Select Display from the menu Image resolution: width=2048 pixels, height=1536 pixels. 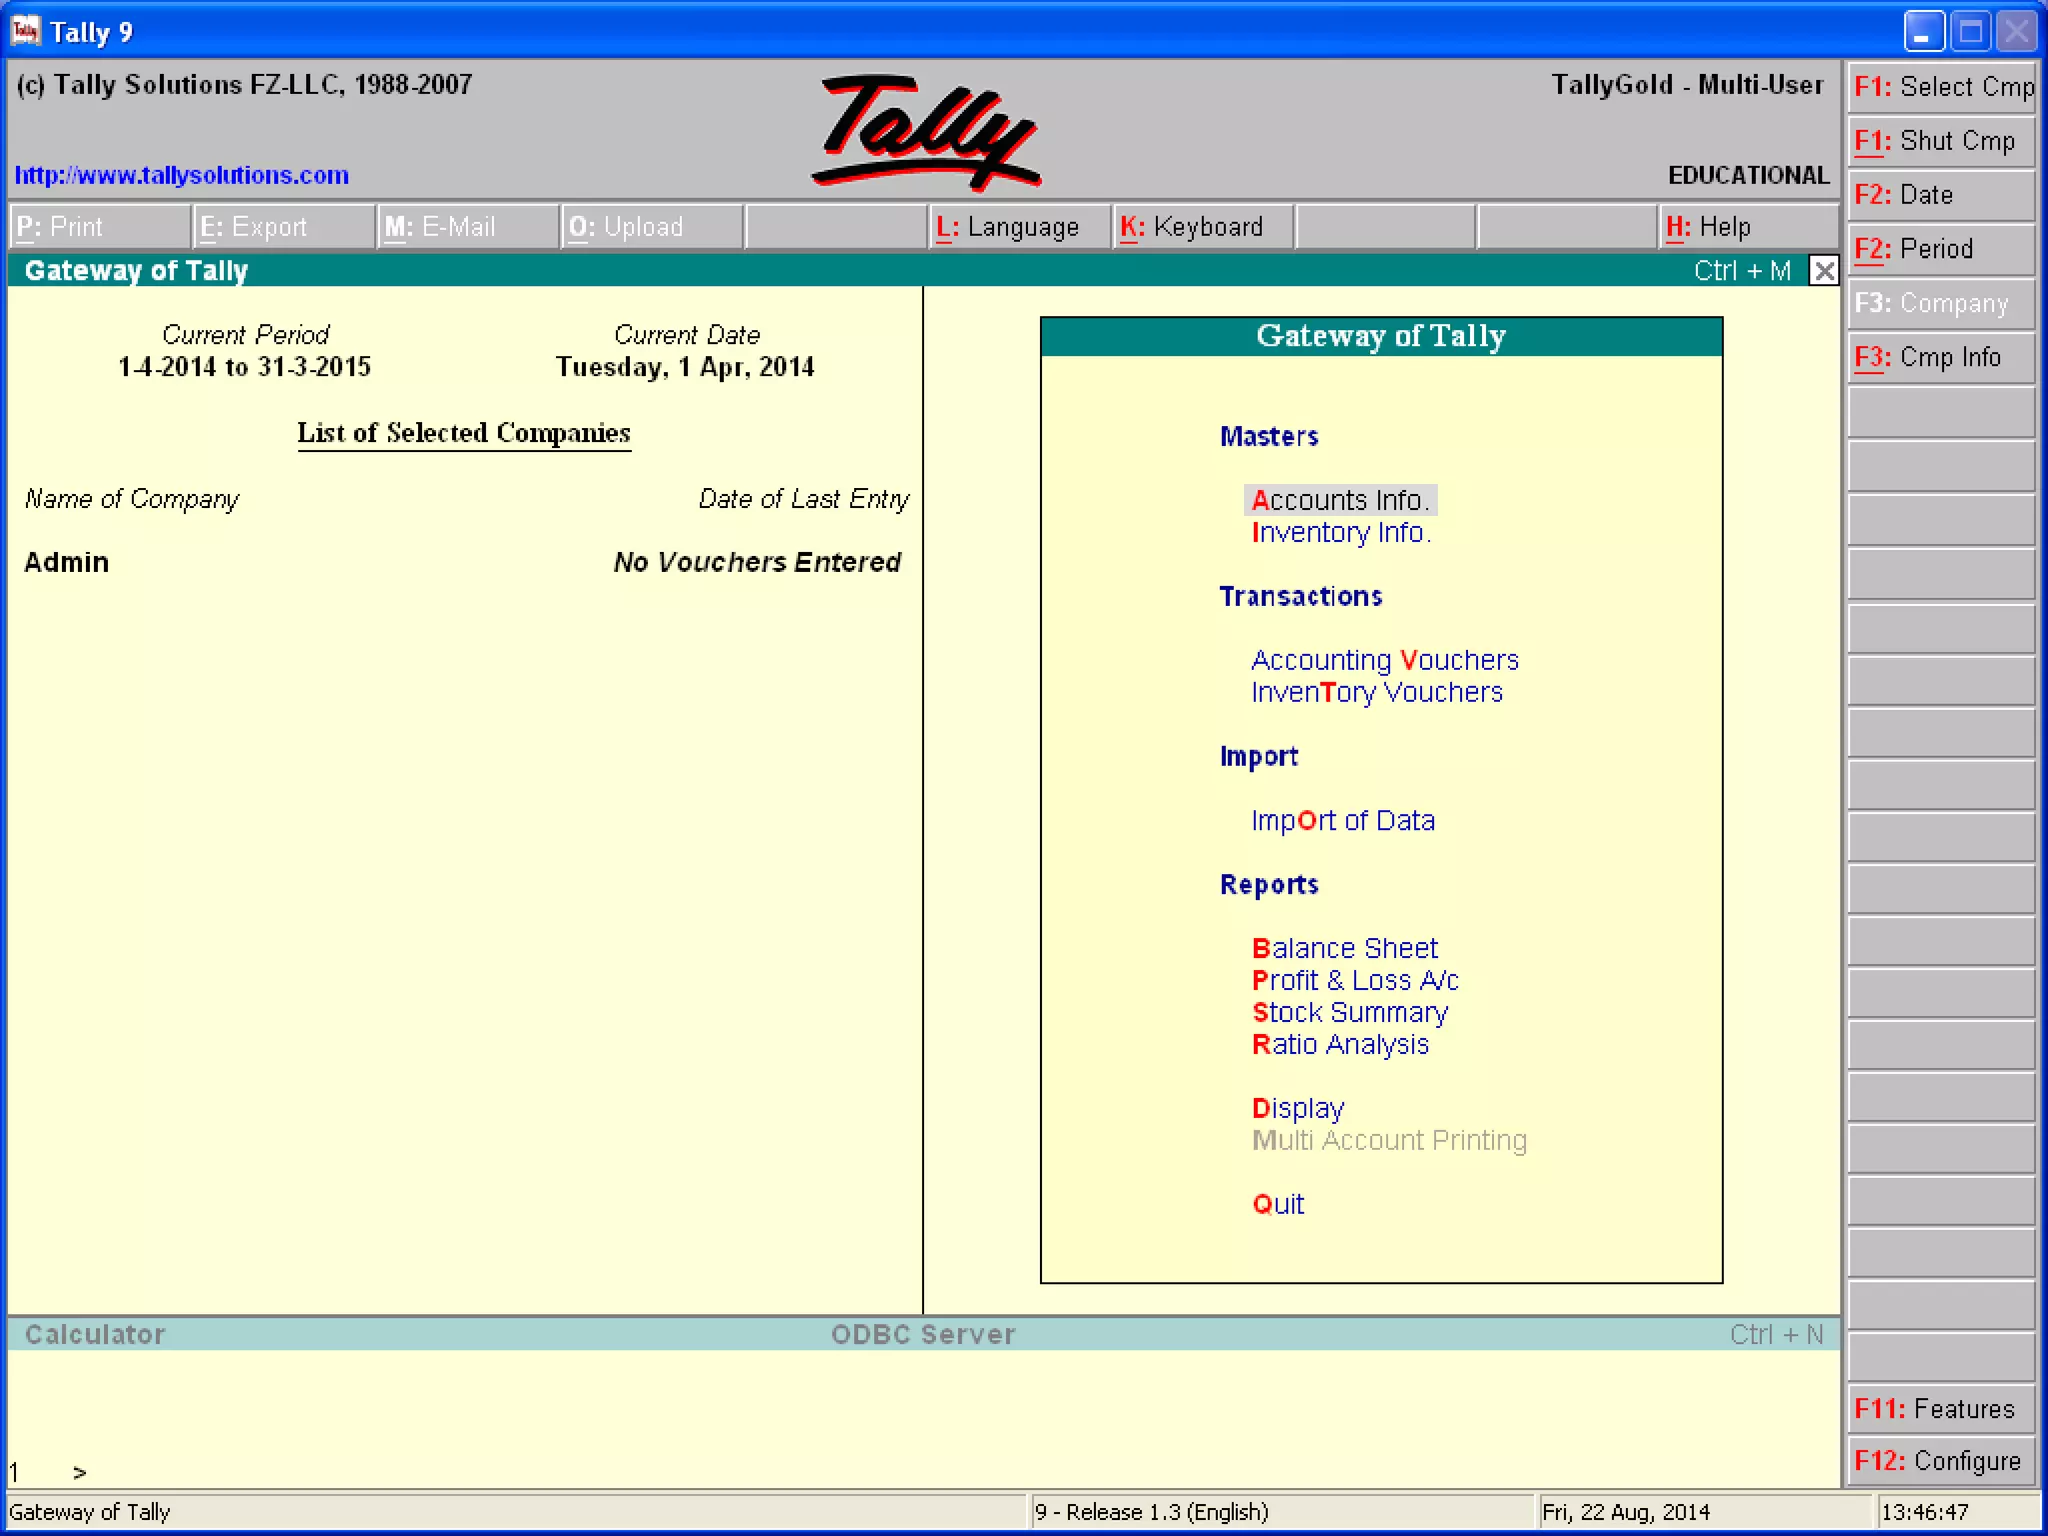tap(1297, 1108)
